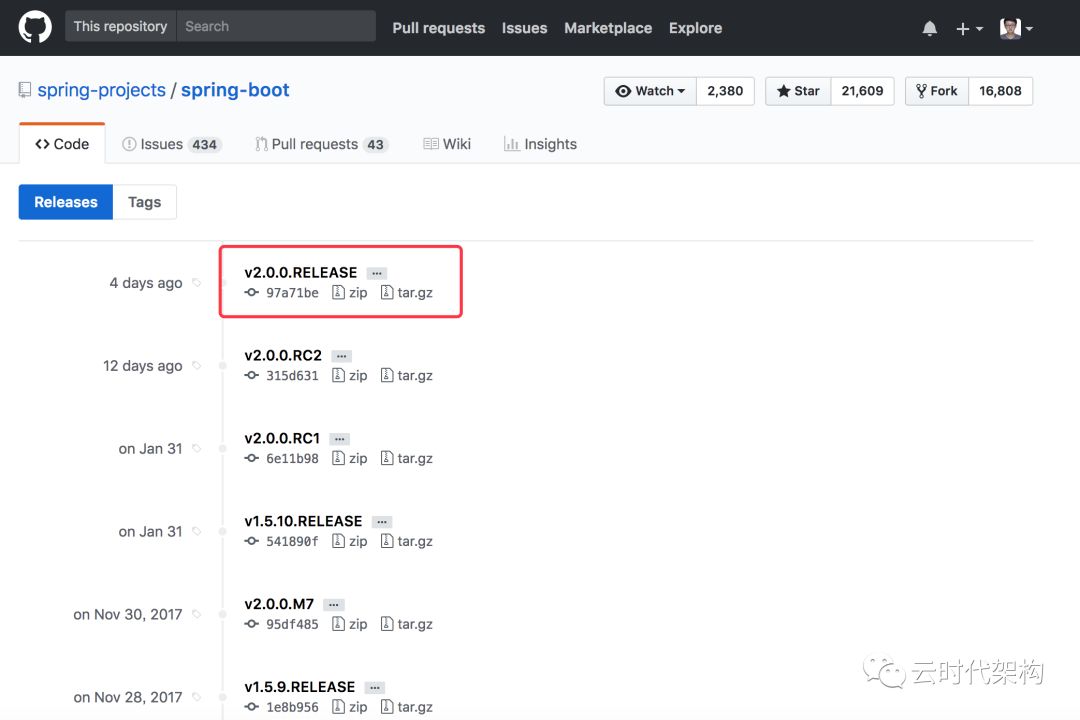The image size is (1080, 720).
Task: Fork the spring-boot repository
Action: point(937,91)
